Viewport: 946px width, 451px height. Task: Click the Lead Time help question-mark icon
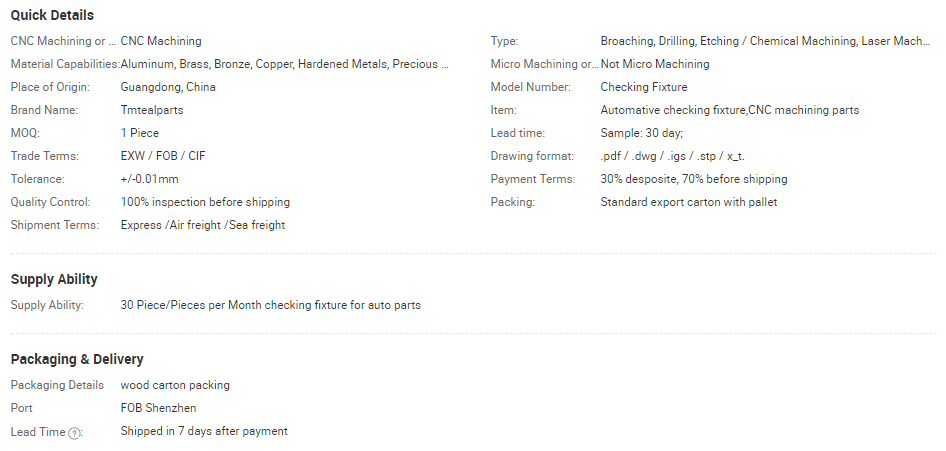(74, 433)
